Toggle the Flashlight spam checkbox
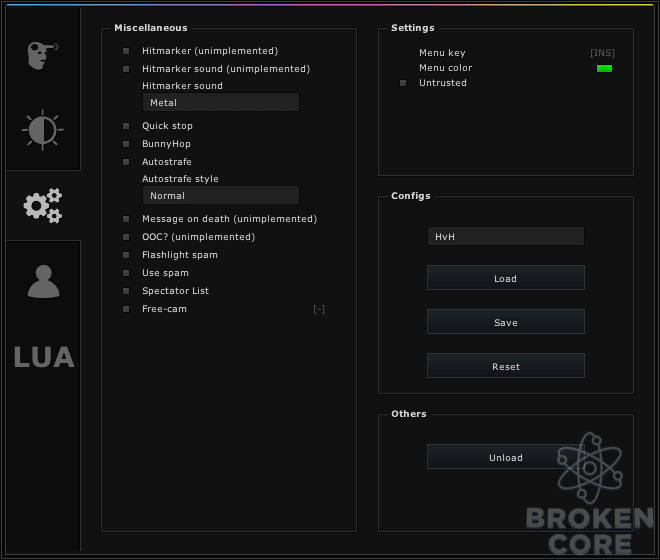Image resolution: width=660 pixels, height=560 pixels. tap(126, 255)
